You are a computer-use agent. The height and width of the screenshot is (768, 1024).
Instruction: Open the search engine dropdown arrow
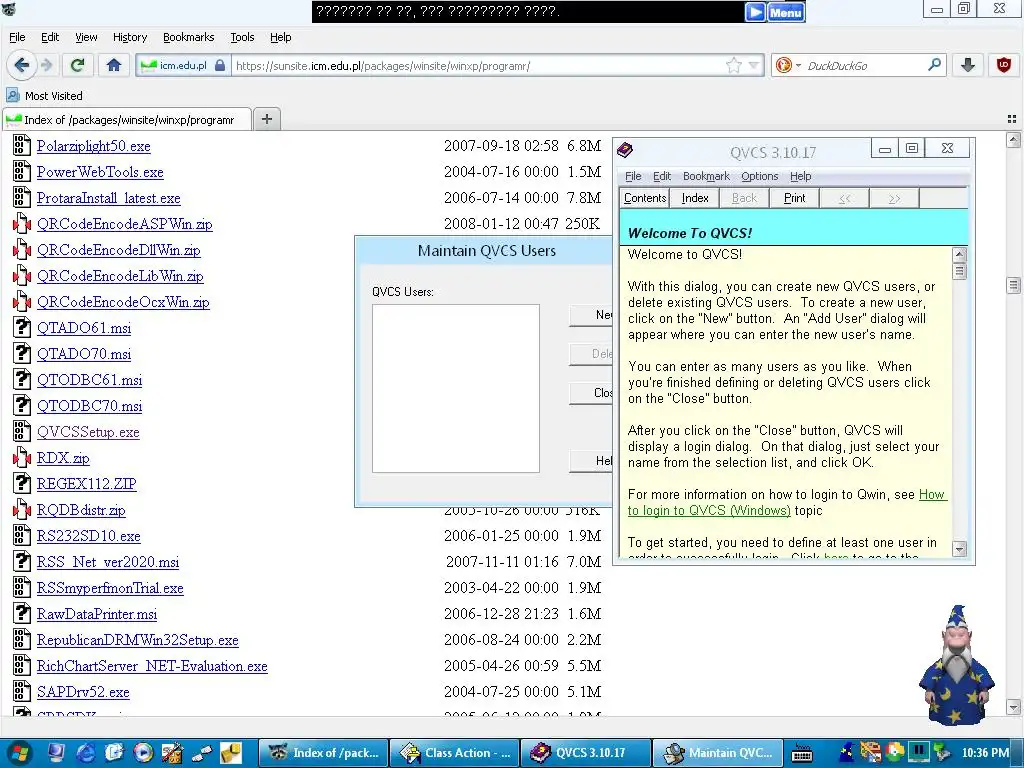tap(798, 65)
